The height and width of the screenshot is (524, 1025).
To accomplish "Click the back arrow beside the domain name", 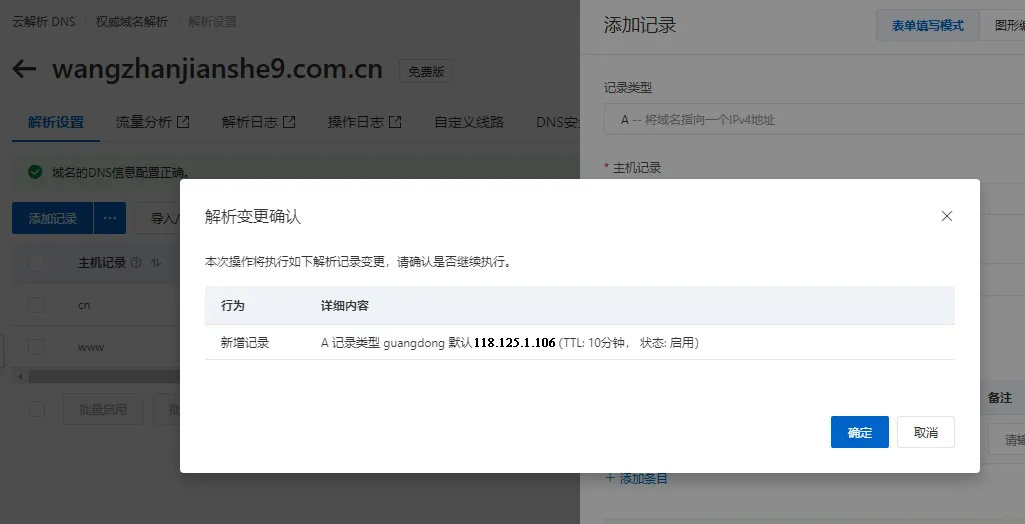I will click(x=24, y=69).
